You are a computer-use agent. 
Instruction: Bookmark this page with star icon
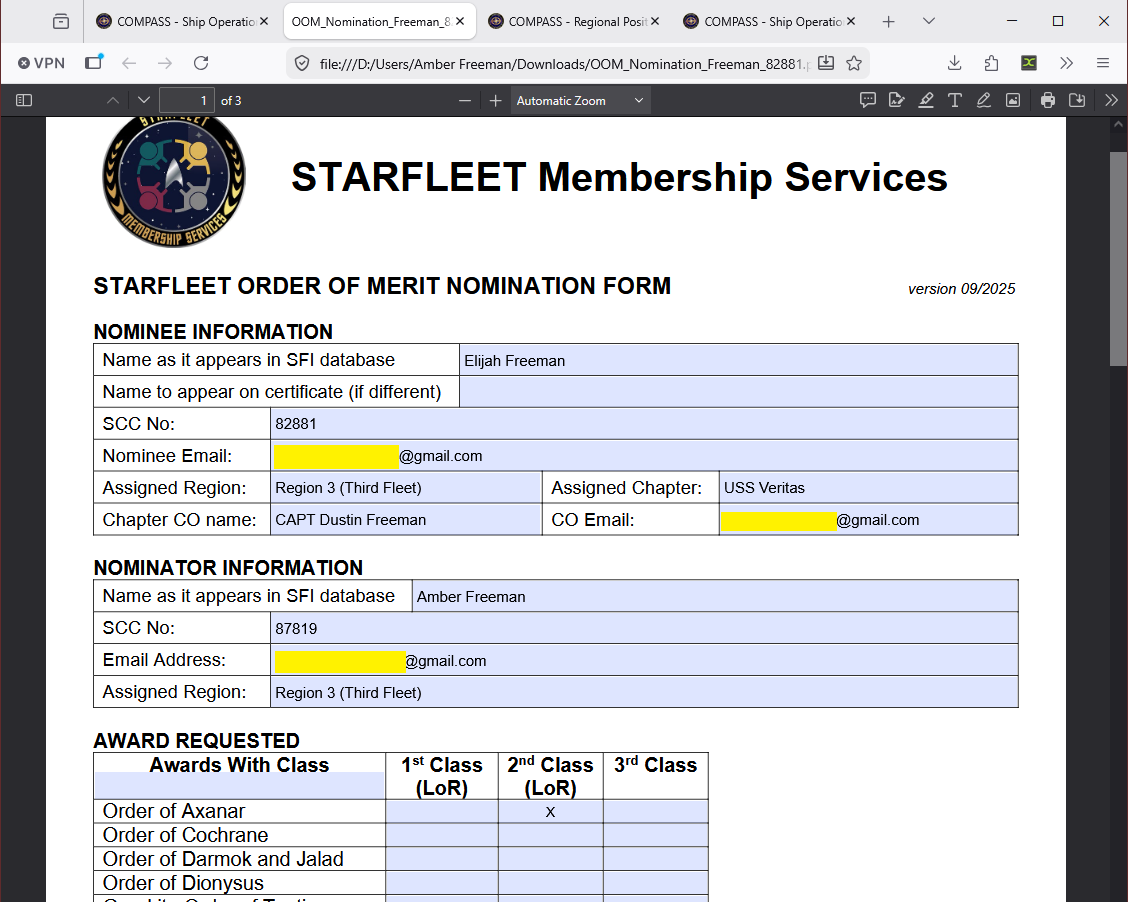[x=854, y=63]
